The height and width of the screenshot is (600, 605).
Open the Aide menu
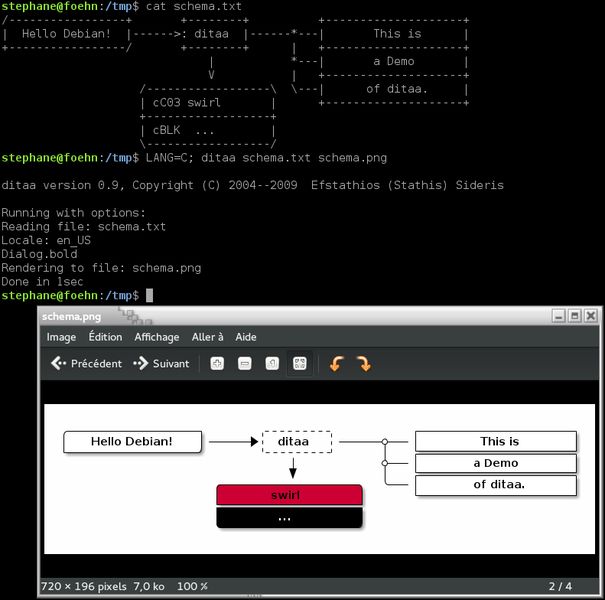pos(246,337)
